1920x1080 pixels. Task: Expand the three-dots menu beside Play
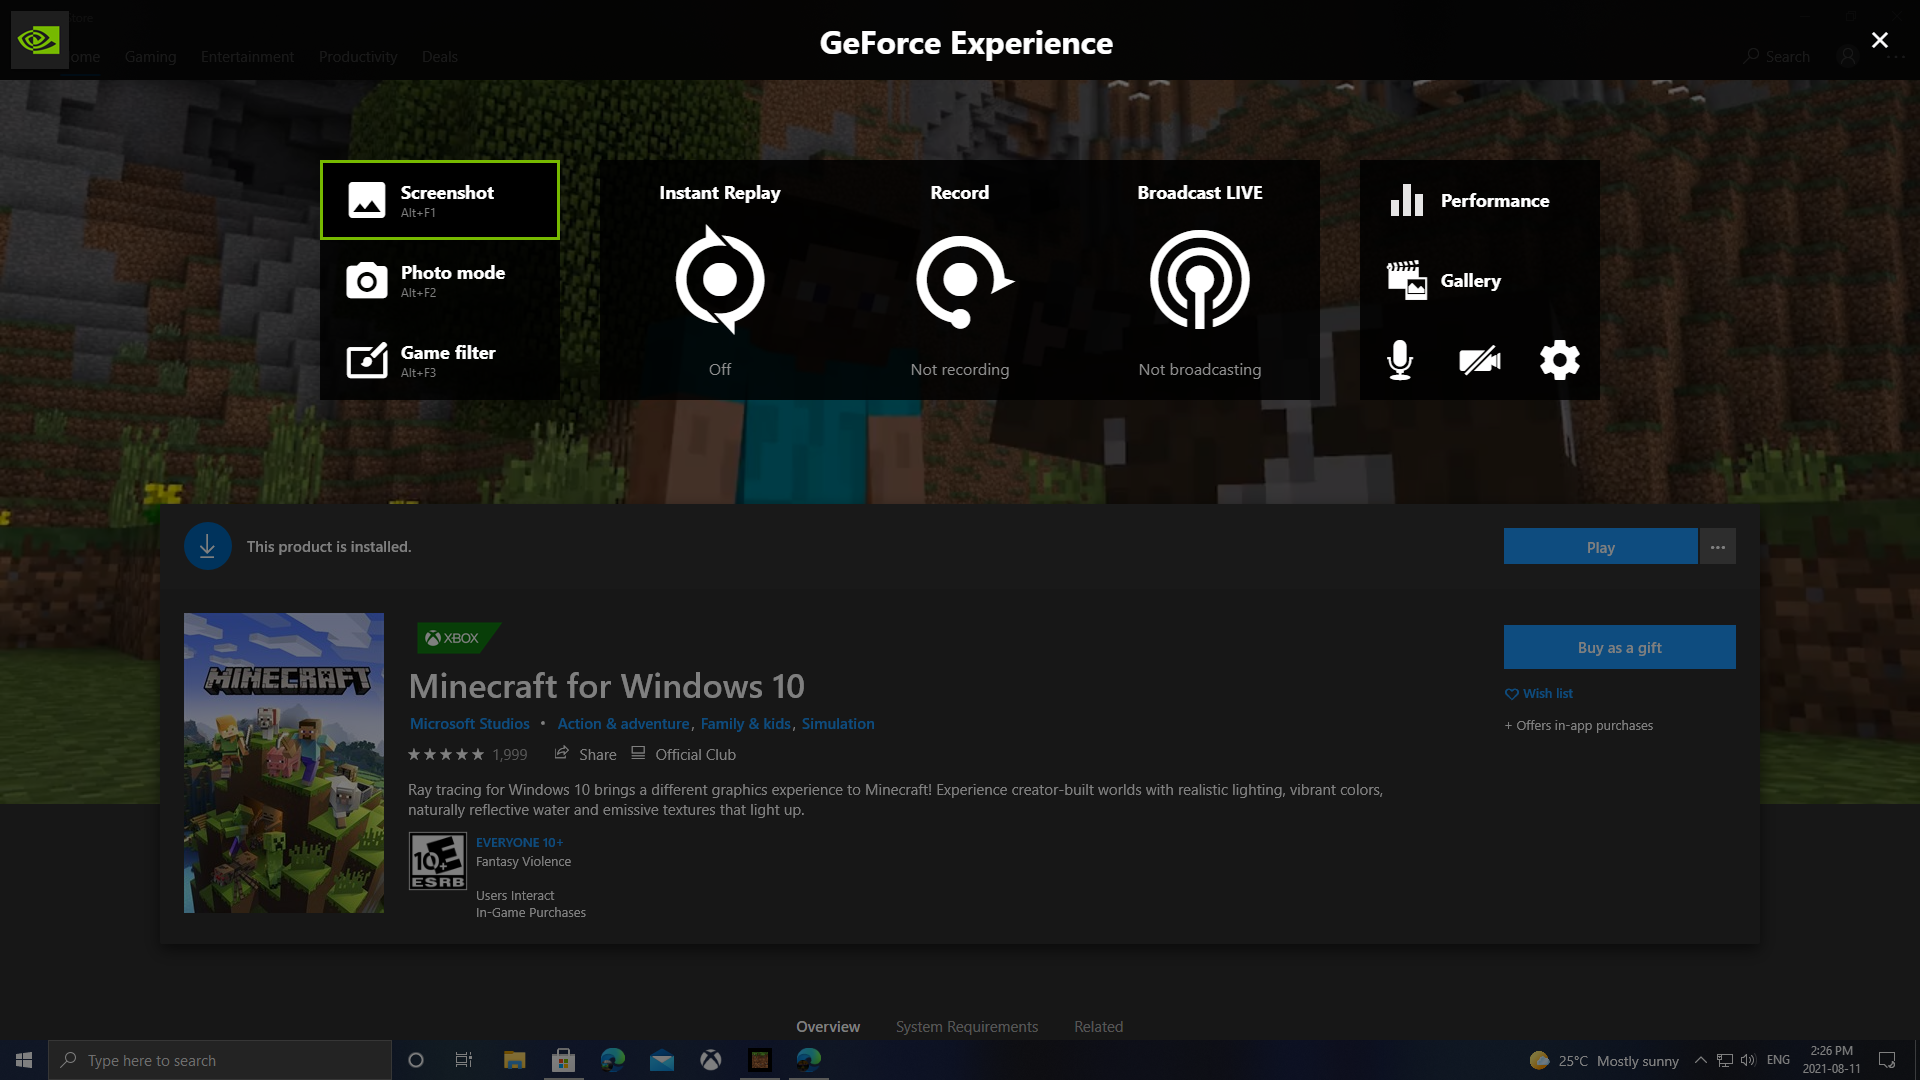pyautogui.click(x=1718, y=547)
